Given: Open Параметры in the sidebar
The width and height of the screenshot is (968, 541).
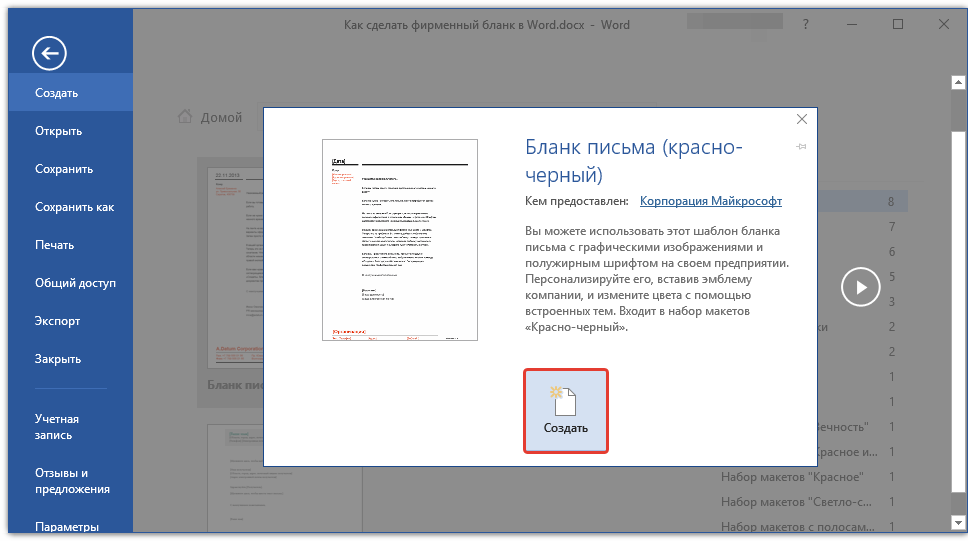Looking at the screenshot, I should click(x=66, y=527).
